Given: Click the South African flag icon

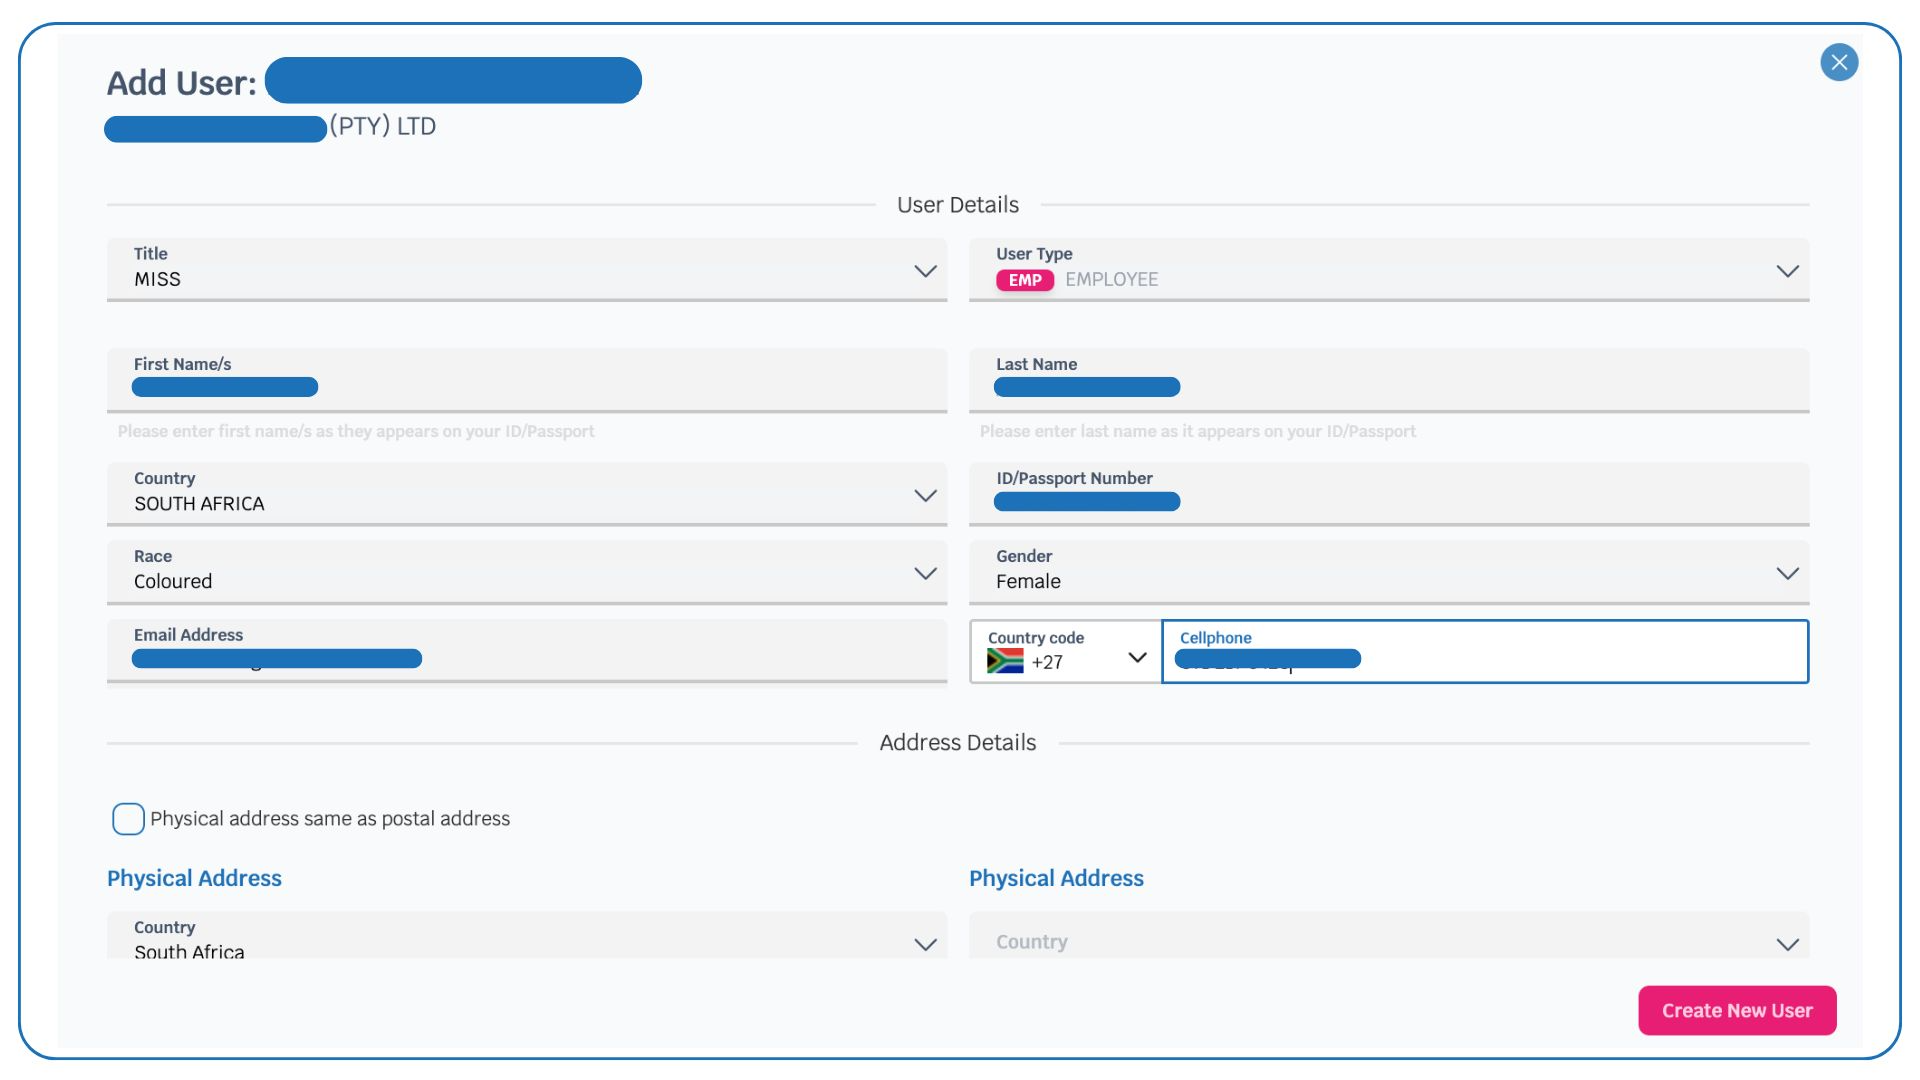Looking at the screenshot, I should point(1004,661).
